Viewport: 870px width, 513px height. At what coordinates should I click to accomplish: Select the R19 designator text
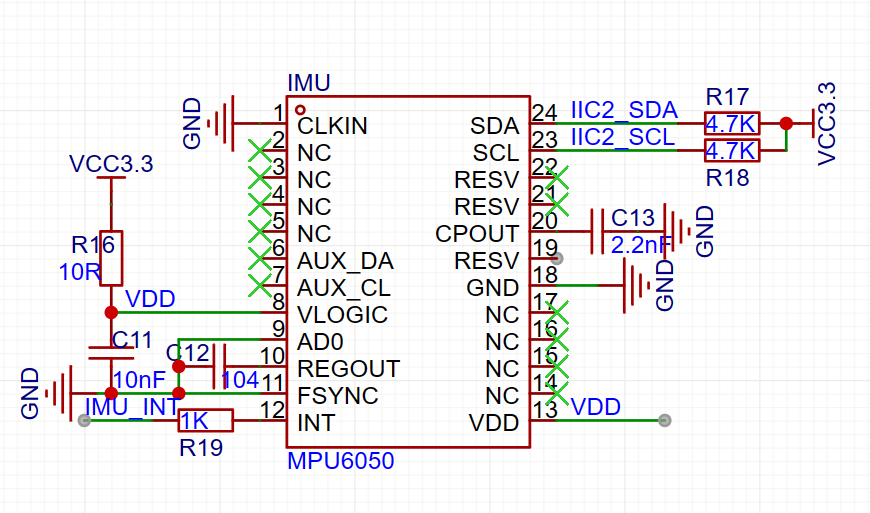coord(201,448)
